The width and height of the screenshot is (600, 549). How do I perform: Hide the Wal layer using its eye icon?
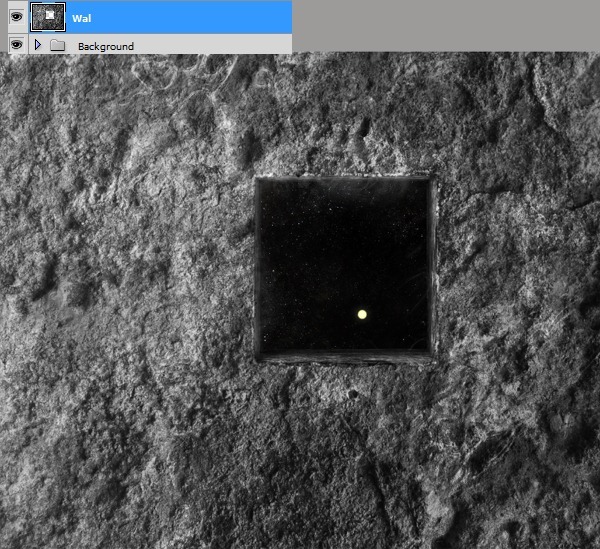pyautogui.click(x=16, y=17)
